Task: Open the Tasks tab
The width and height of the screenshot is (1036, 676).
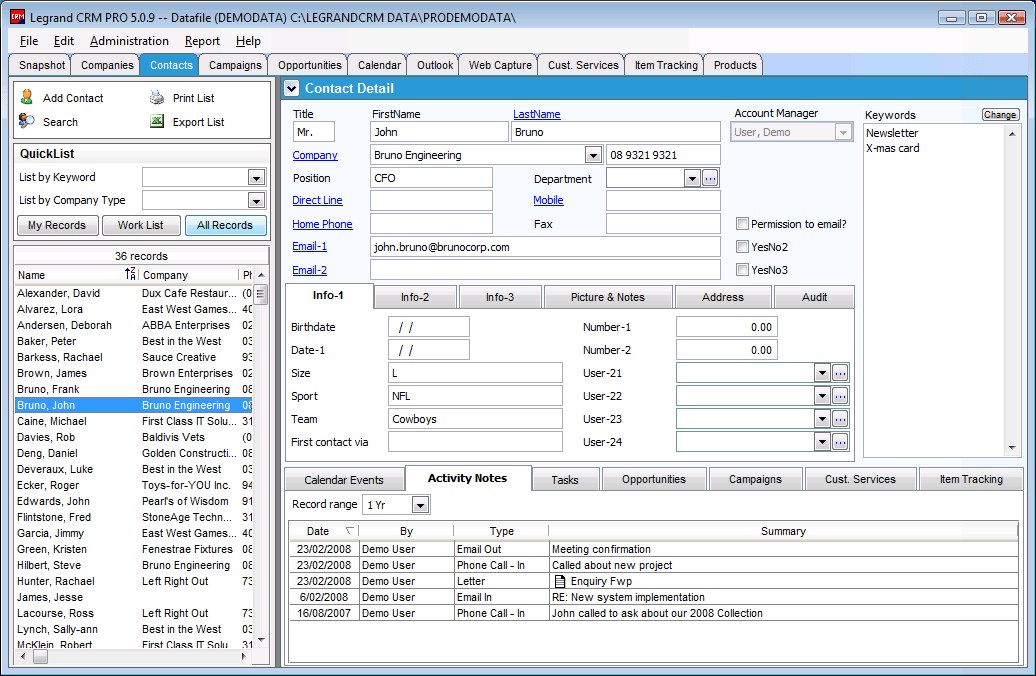Action: click(565, 480)
